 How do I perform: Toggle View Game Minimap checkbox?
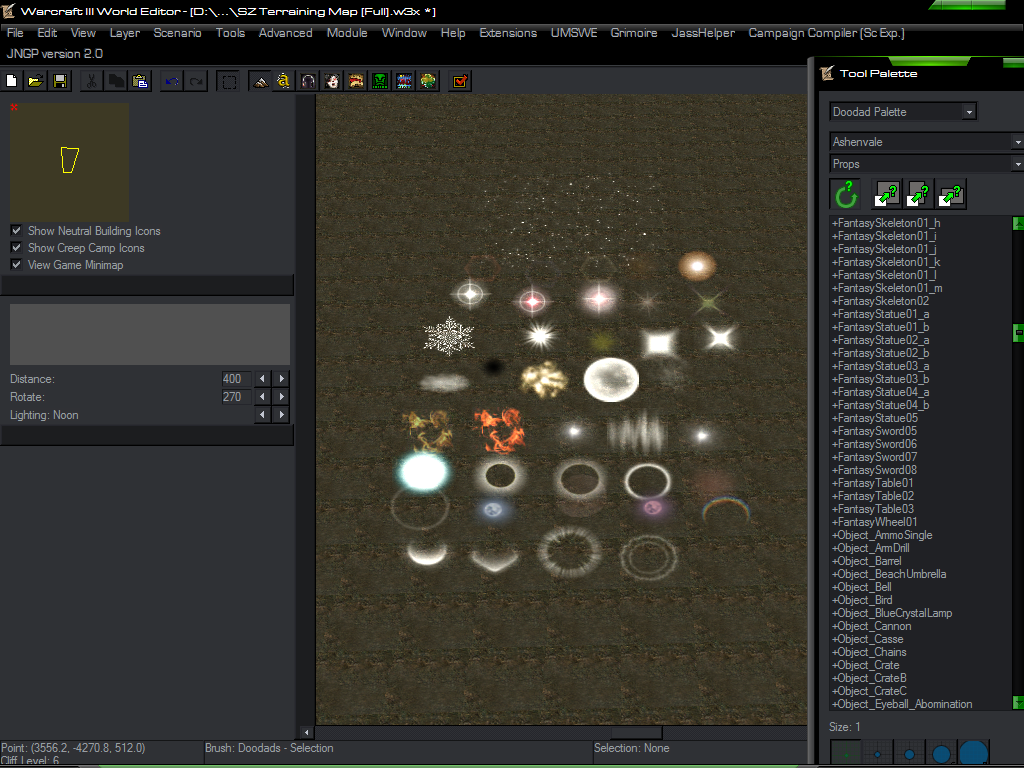[x=16, y=264]
